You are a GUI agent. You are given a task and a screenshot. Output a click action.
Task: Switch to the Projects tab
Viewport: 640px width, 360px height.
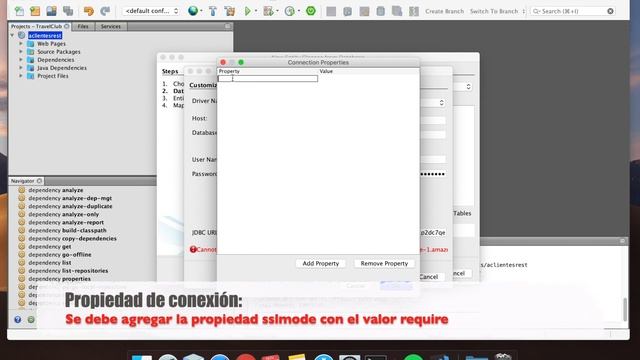(x=40, y=26)
